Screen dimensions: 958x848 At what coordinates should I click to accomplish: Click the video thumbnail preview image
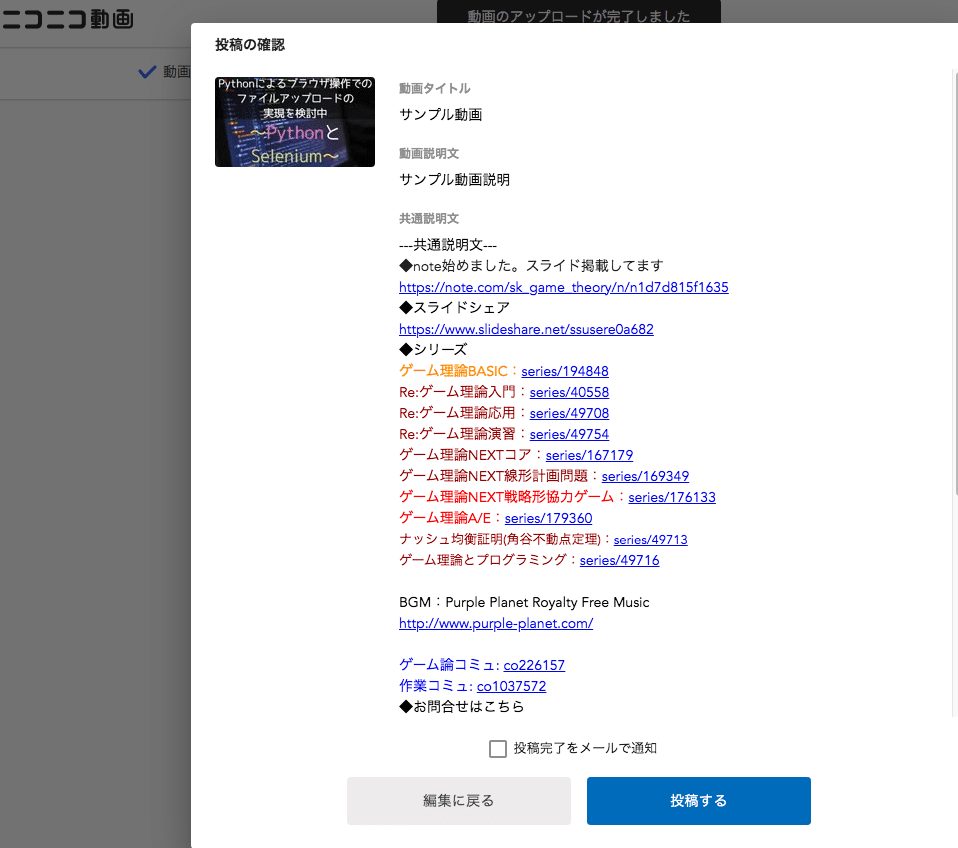point(294,122)
